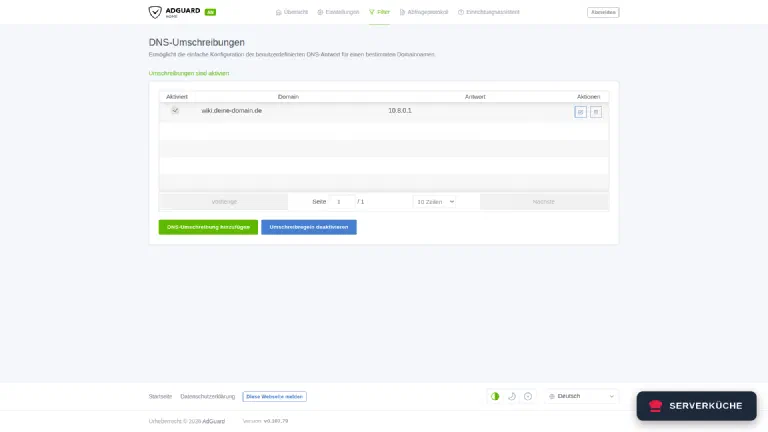Select the auto theme half-circle icon
This screenshot has height=432, width=768.
[495, 396]
